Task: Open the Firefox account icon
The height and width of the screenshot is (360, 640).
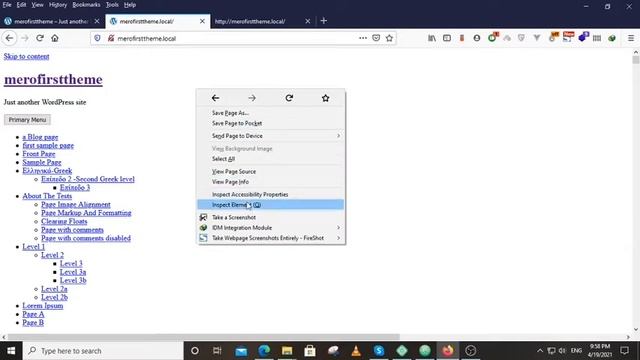Action: tap(477, 38)
